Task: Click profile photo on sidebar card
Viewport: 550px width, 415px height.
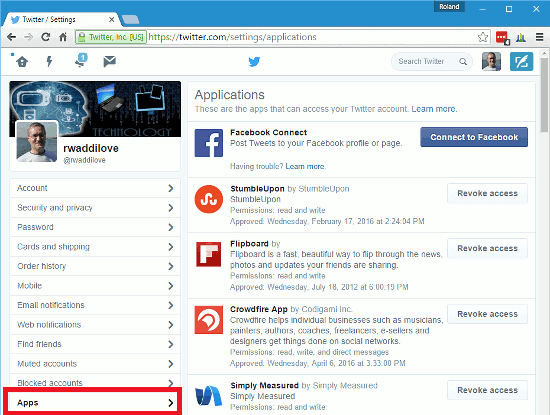Action: click(37, 141)
